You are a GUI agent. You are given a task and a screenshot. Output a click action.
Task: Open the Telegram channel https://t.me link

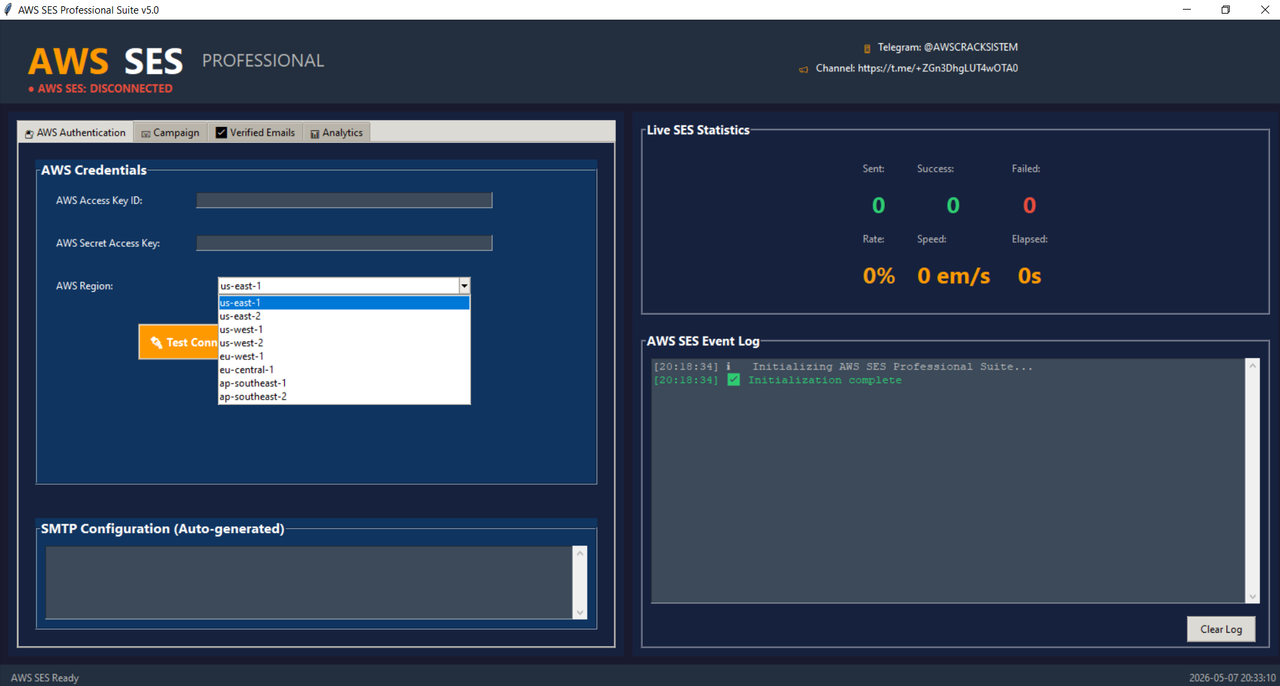pos(938,69)
